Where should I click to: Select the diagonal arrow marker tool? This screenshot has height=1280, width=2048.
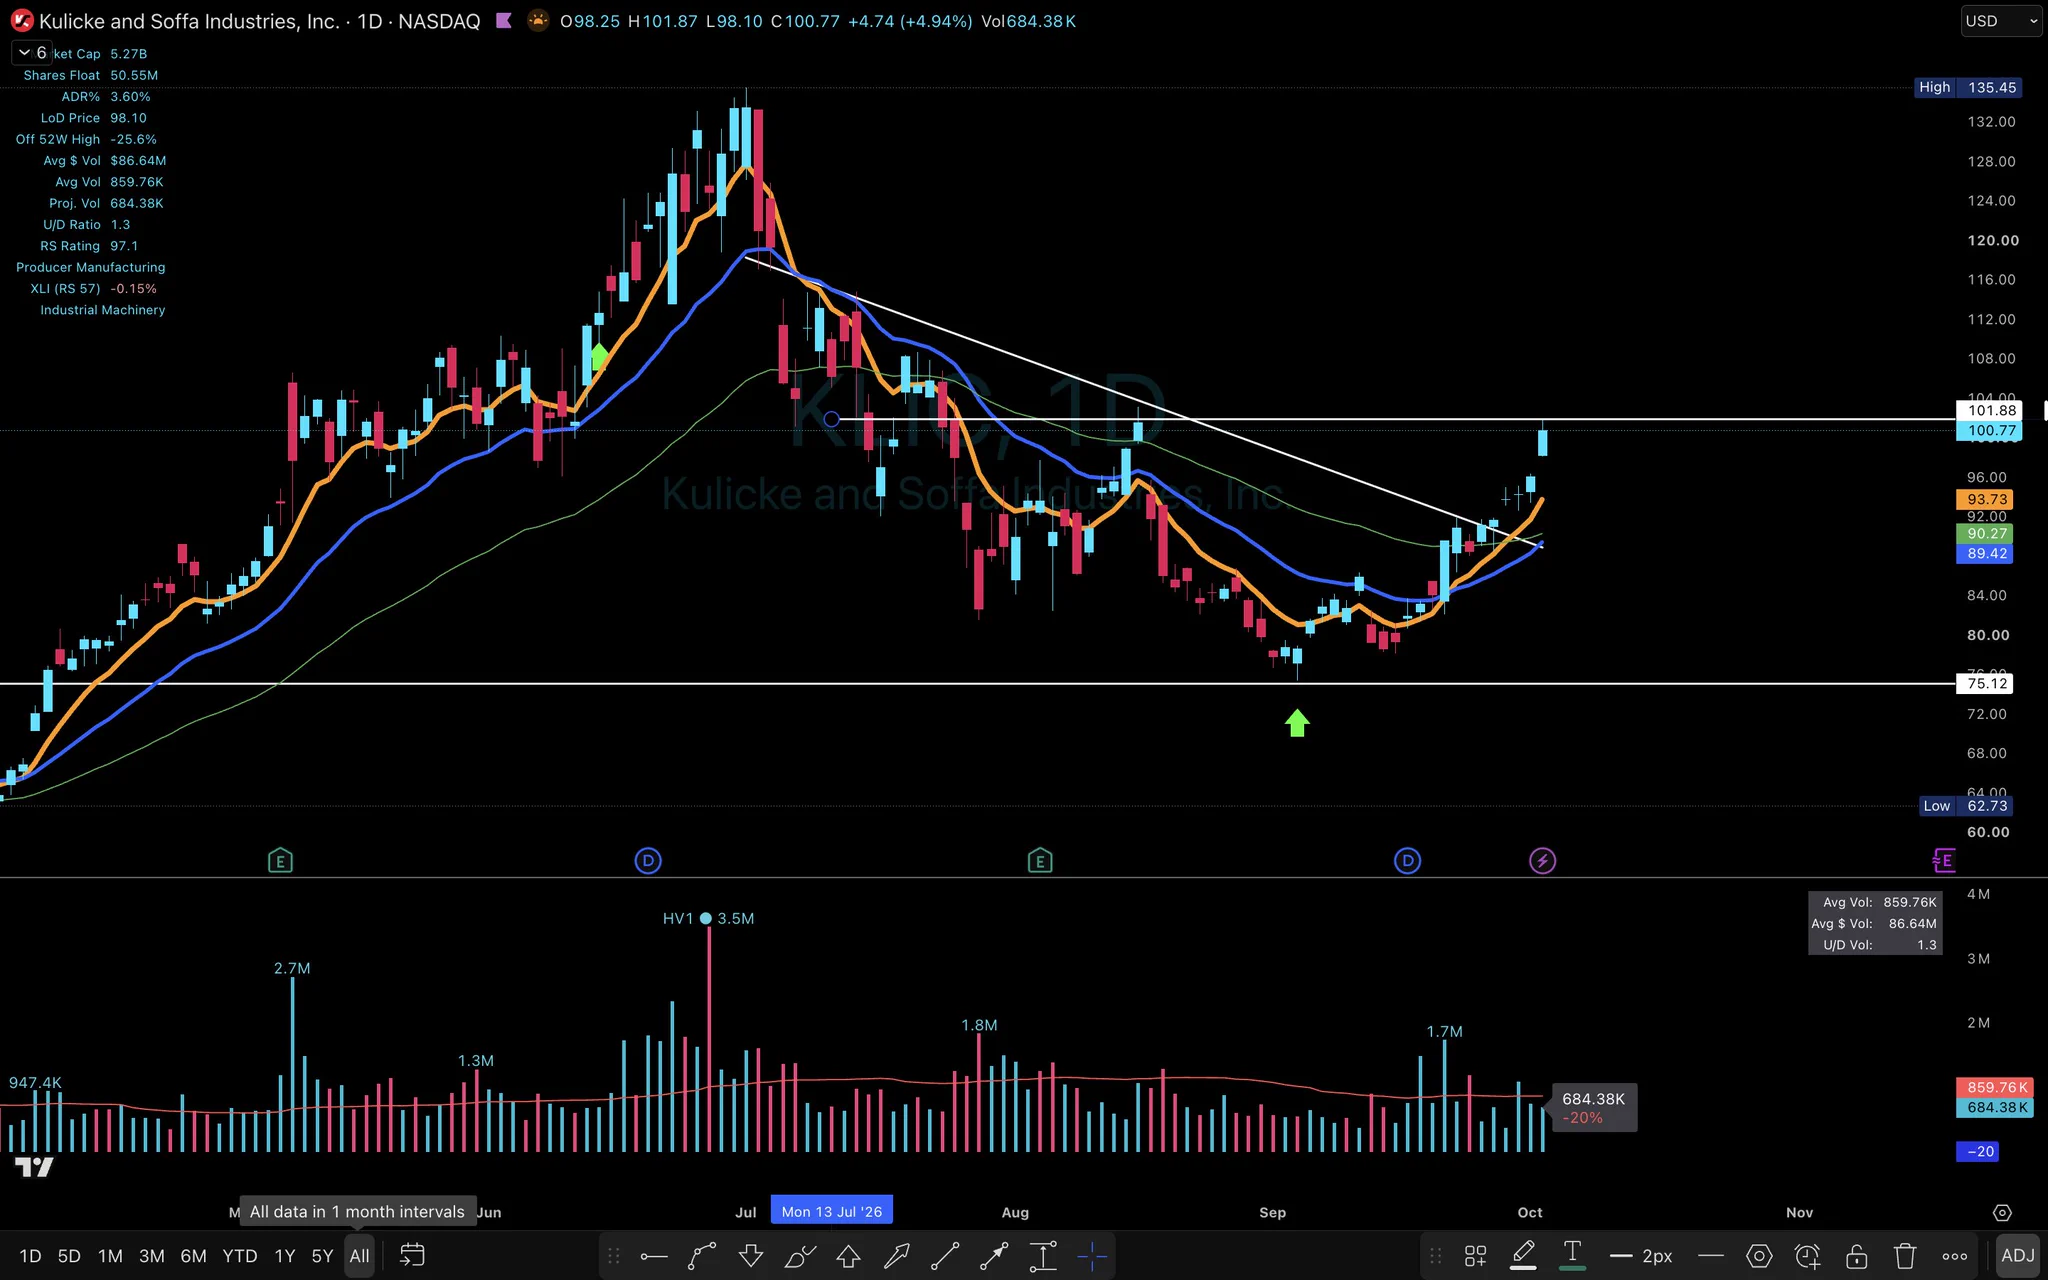[x=897, y=1256]
